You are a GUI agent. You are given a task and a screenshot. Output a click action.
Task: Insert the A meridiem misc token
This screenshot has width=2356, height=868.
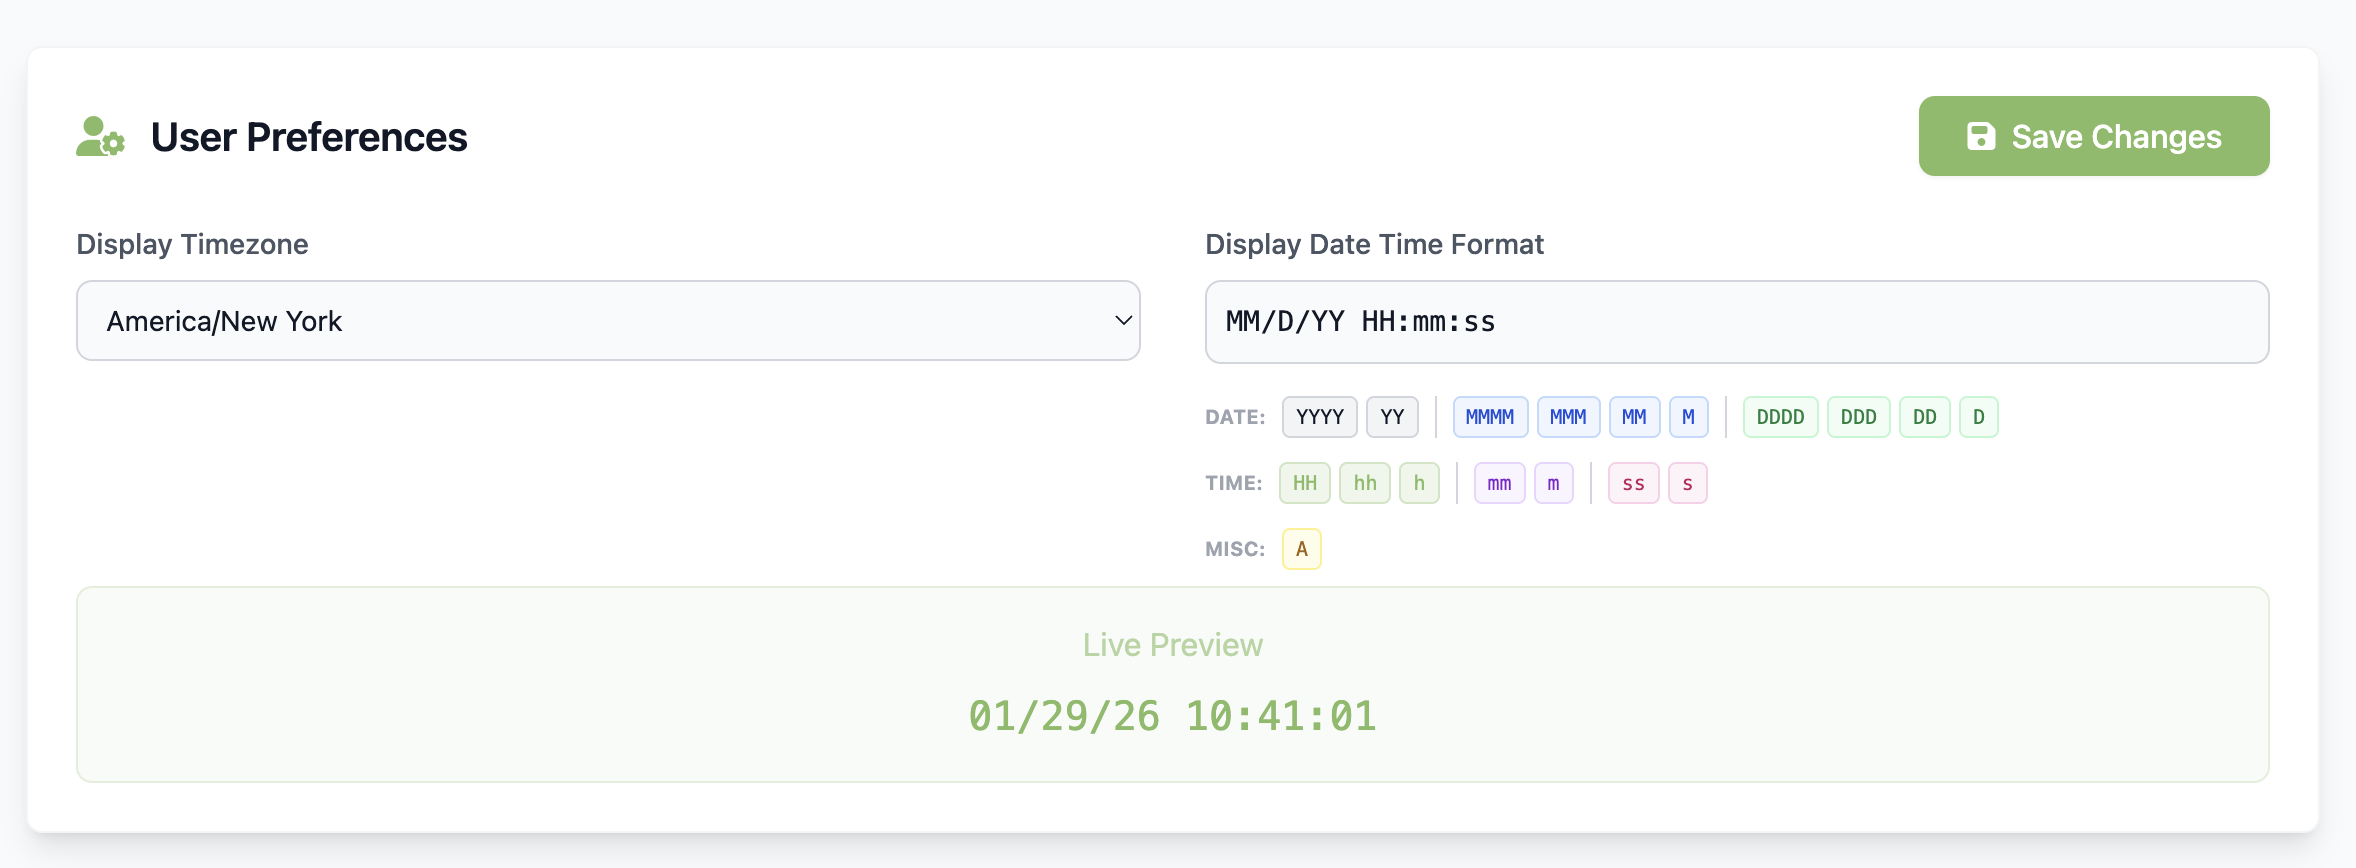tap(1301, 549)
